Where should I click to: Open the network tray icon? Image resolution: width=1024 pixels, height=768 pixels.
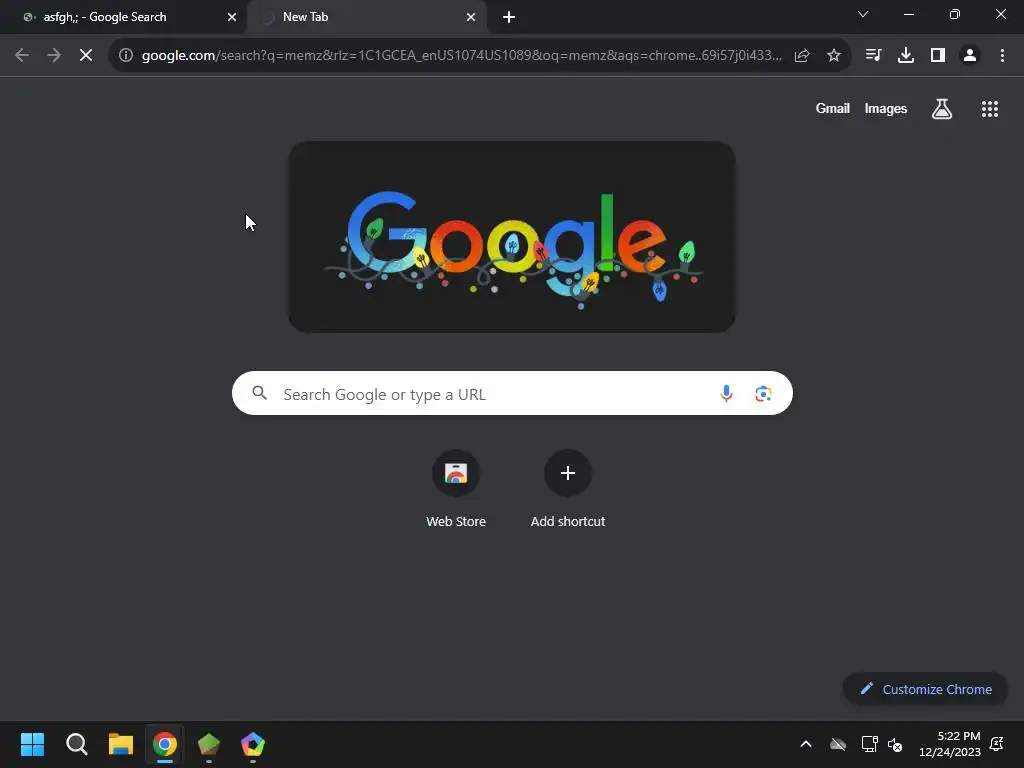tap(869, 744)
